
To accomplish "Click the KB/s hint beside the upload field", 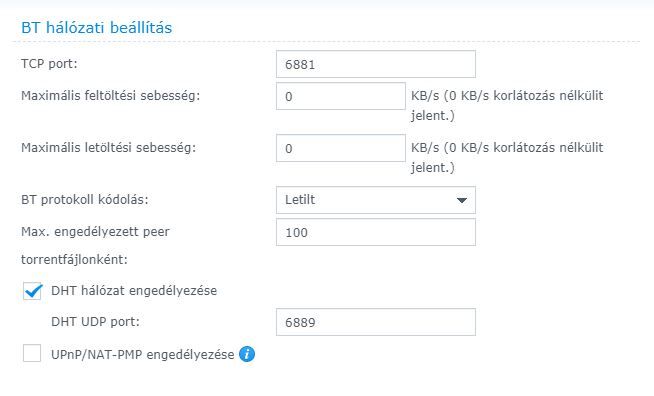I will coord(507,105).
